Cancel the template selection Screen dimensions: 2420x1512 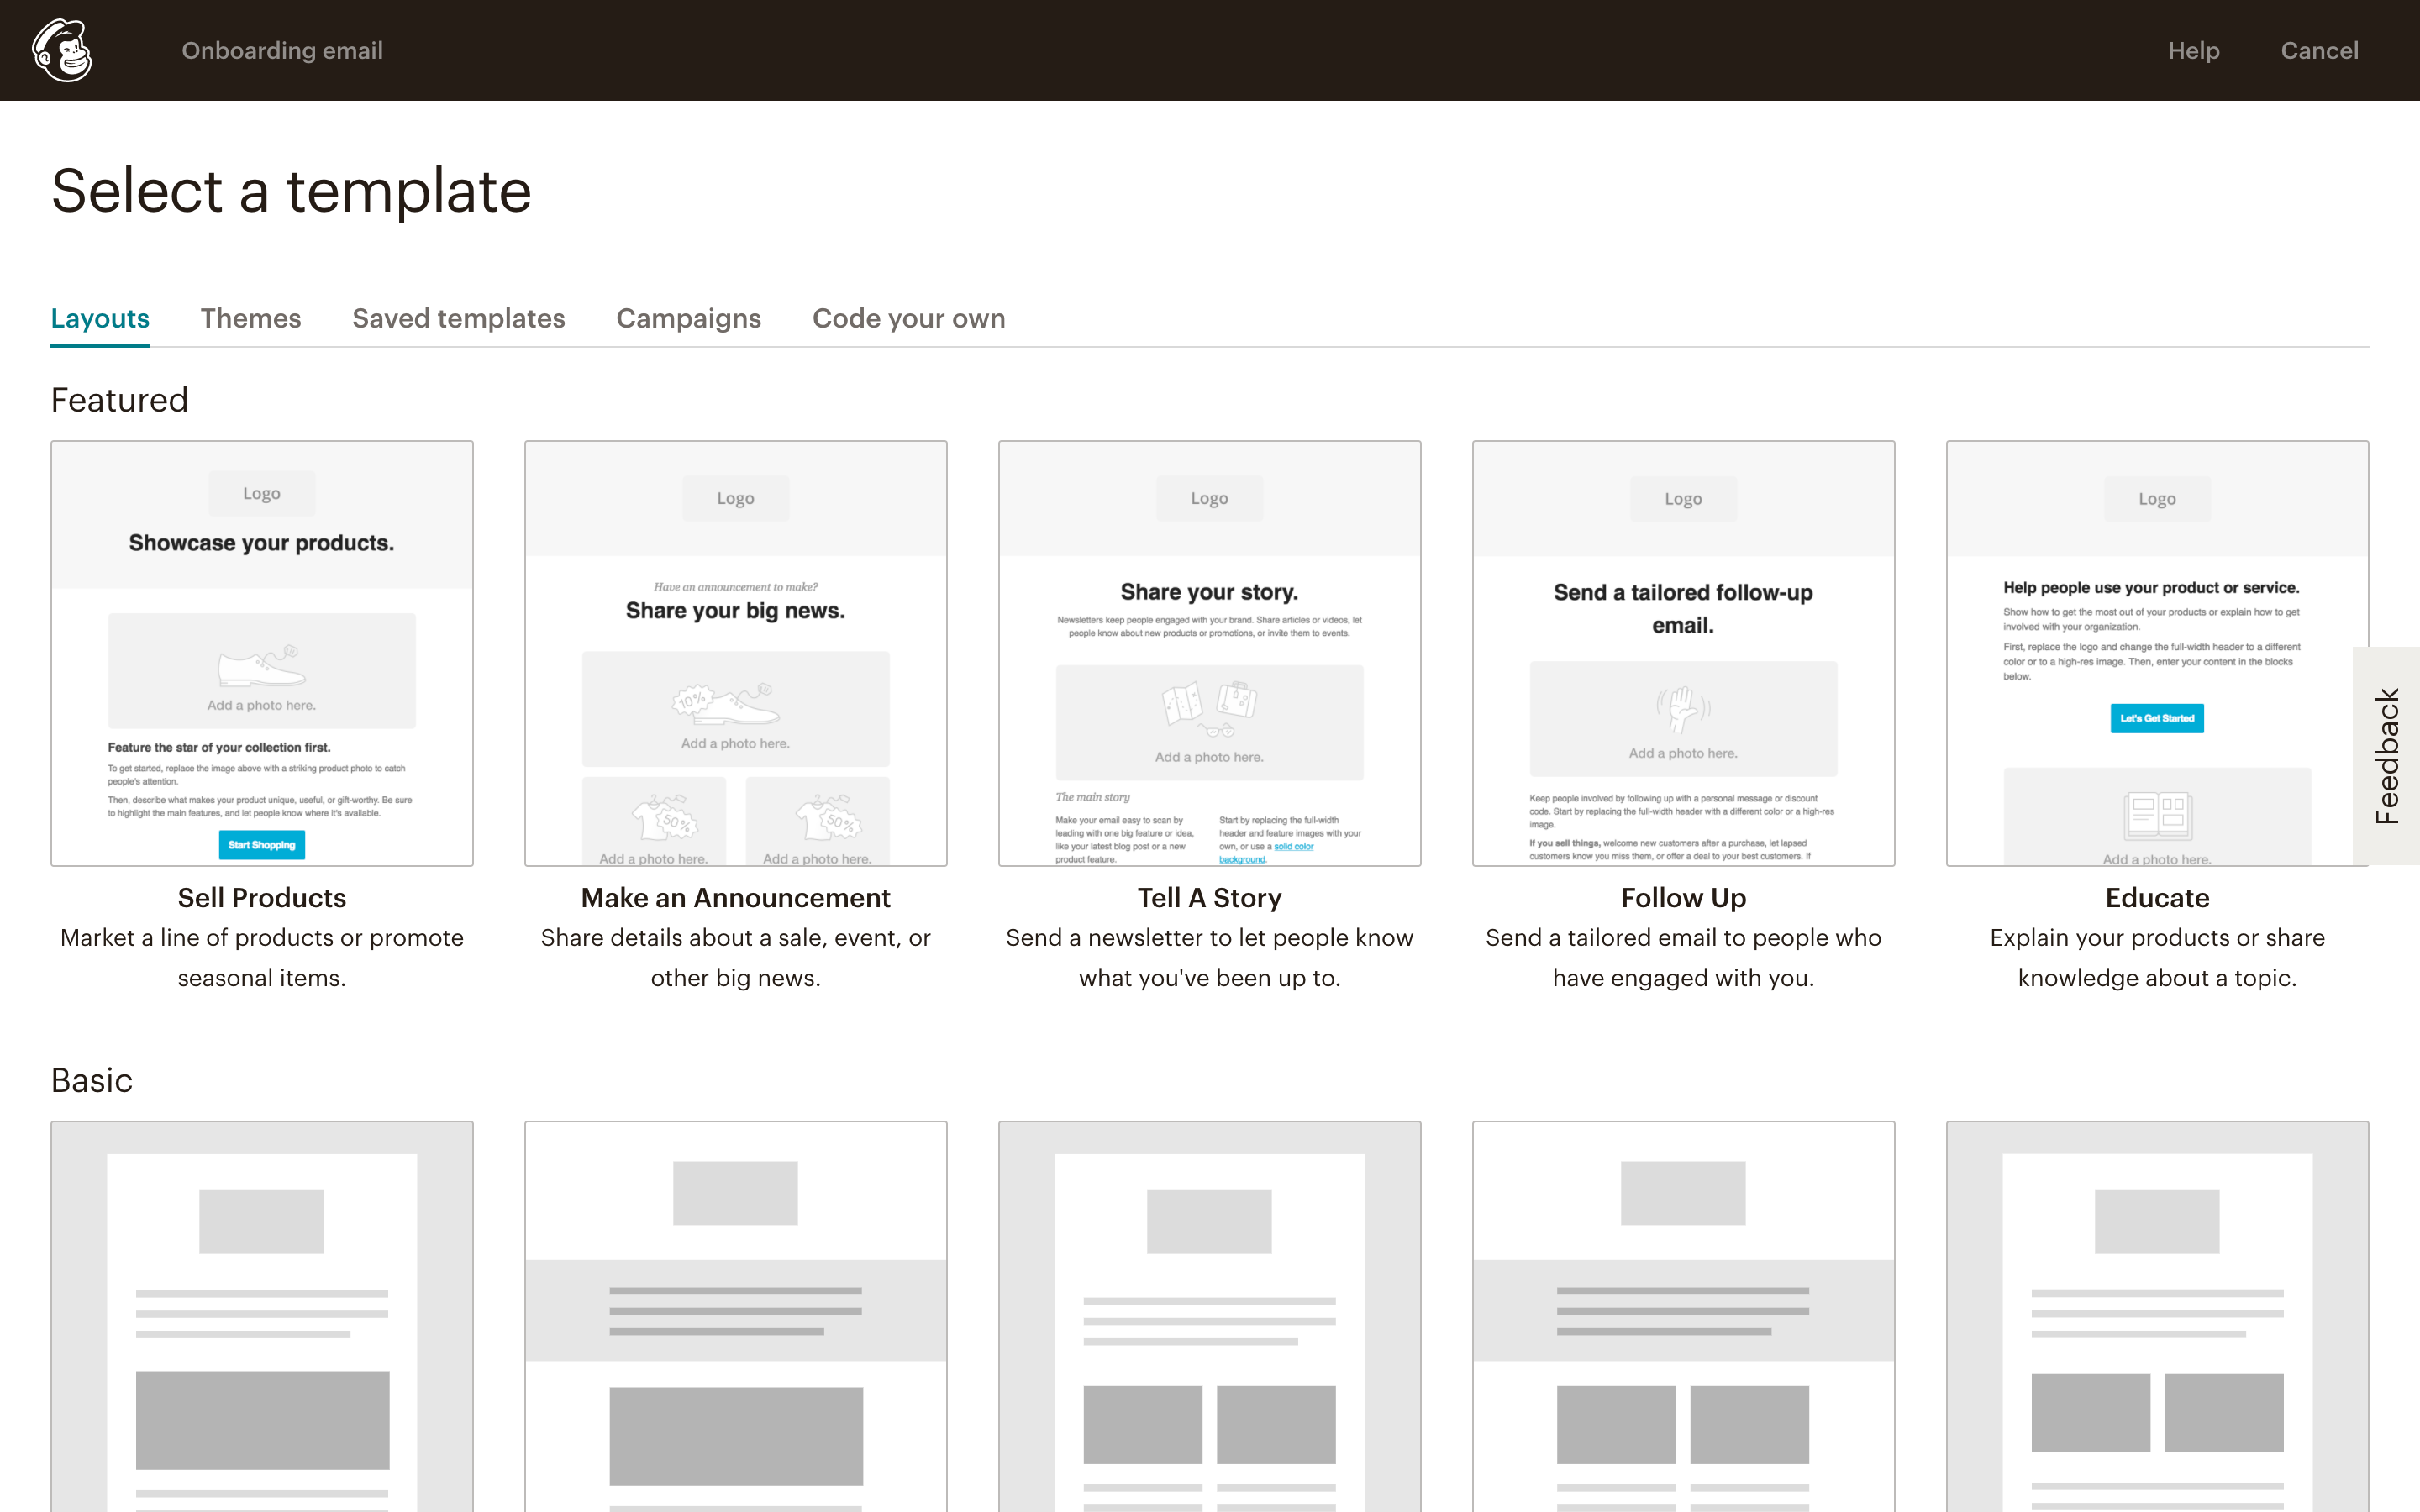tap(2319, 50)
